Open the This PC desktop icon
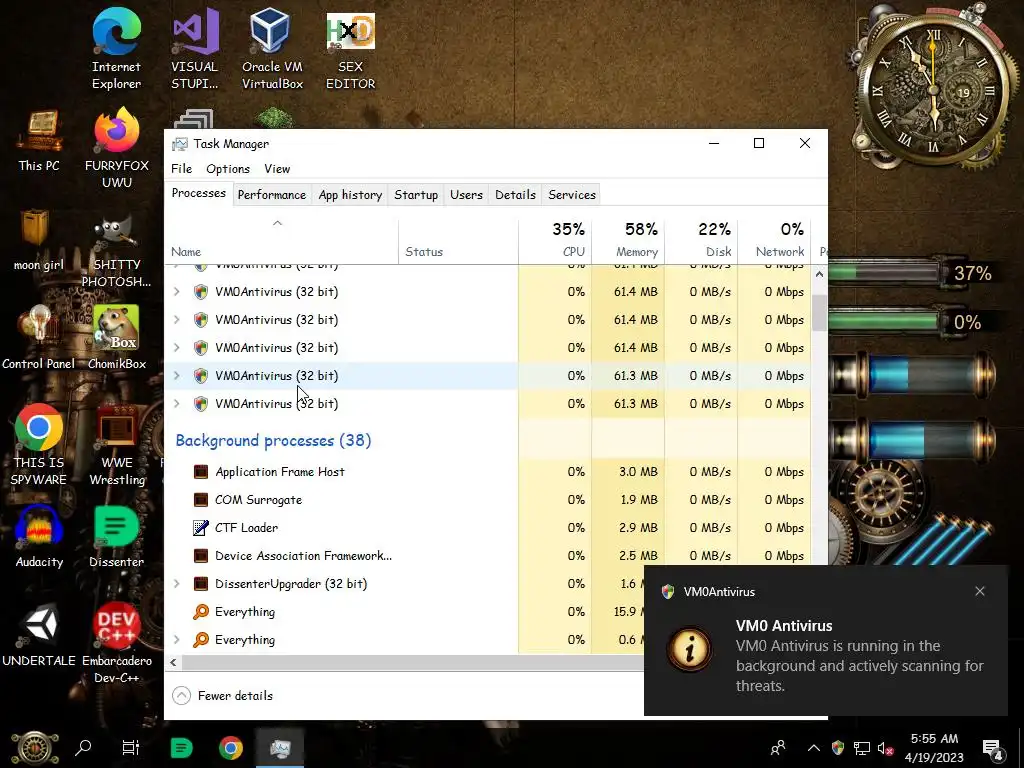1024x768 pixels. coord(39,141)
